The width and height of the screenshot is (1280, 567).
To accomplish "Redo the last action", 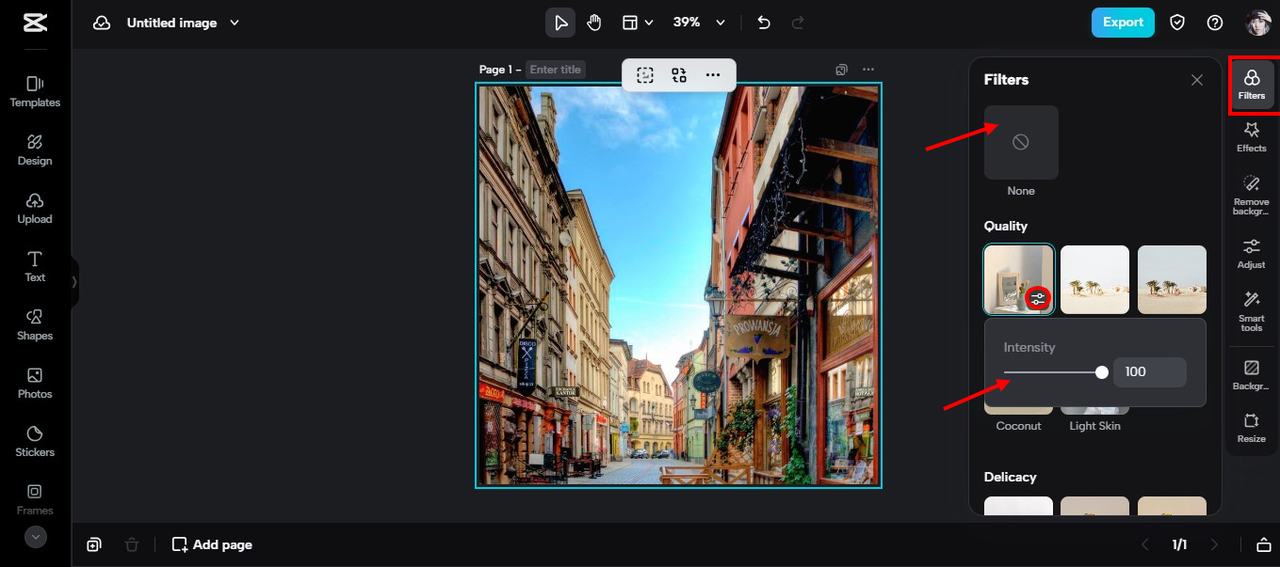I will pyautogui.click(x=798, y=23).
